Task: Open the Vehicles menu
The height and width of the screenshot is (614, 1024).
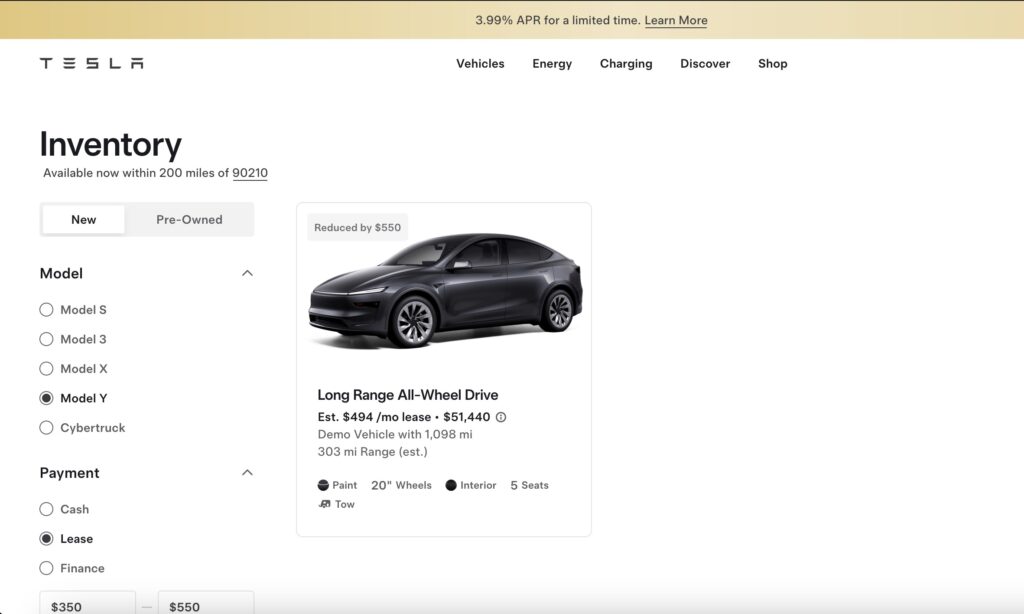Action: (x=480, y=63)
